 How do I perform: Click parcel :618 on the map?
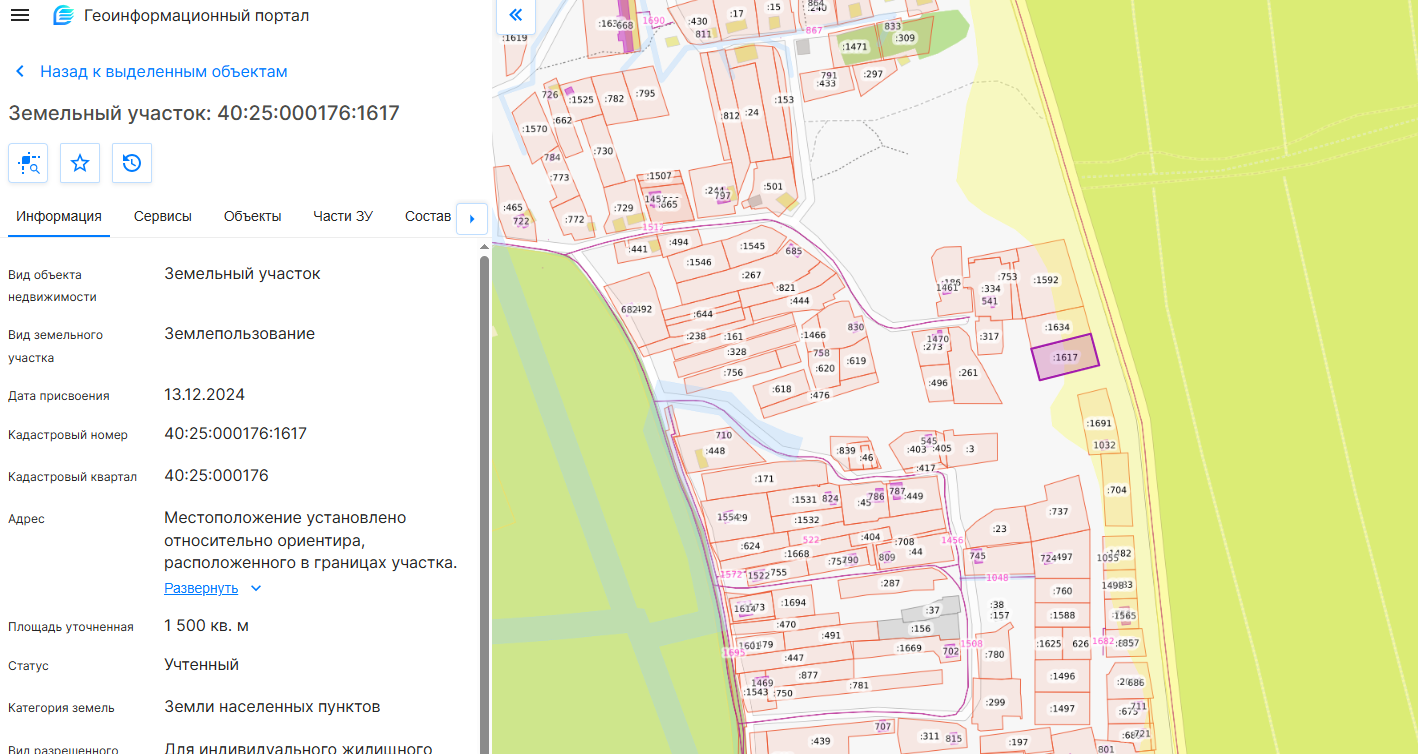point(782,389)
